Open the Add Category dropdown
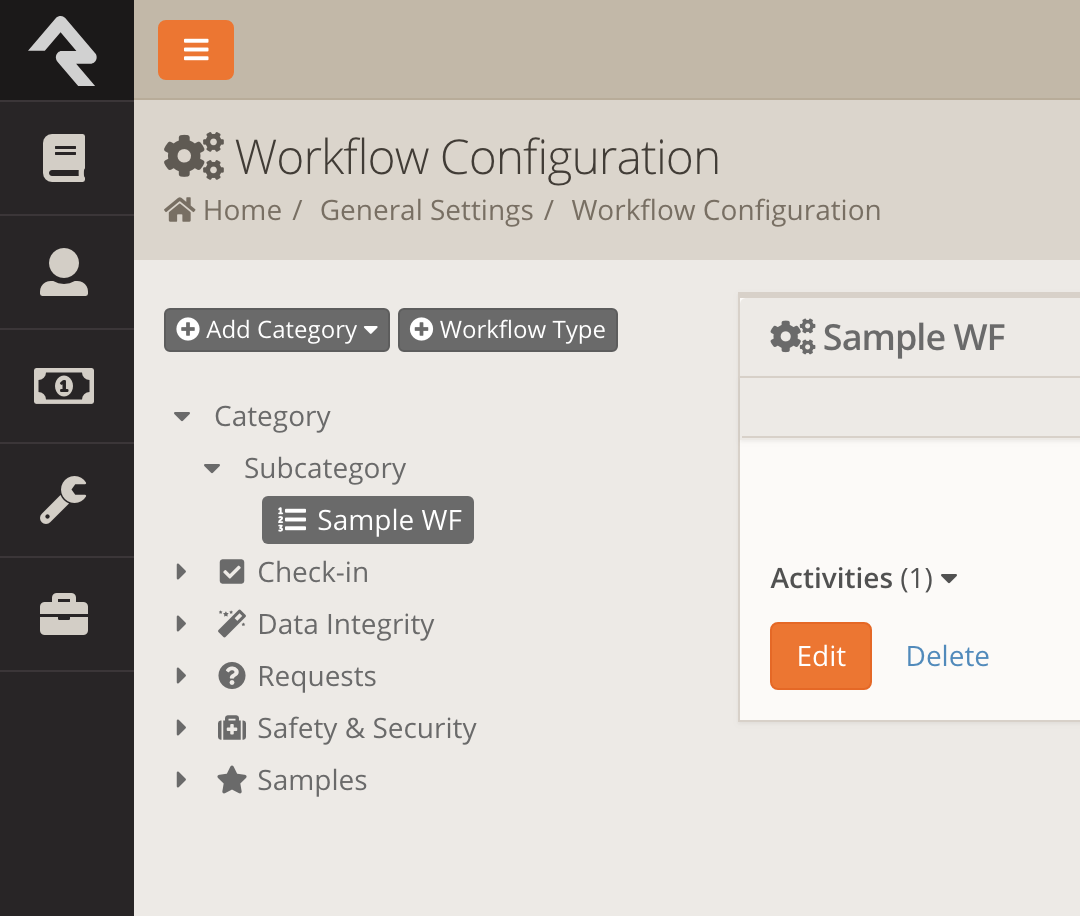Viewport: 1080px width, 916px height. coord(276,329)
